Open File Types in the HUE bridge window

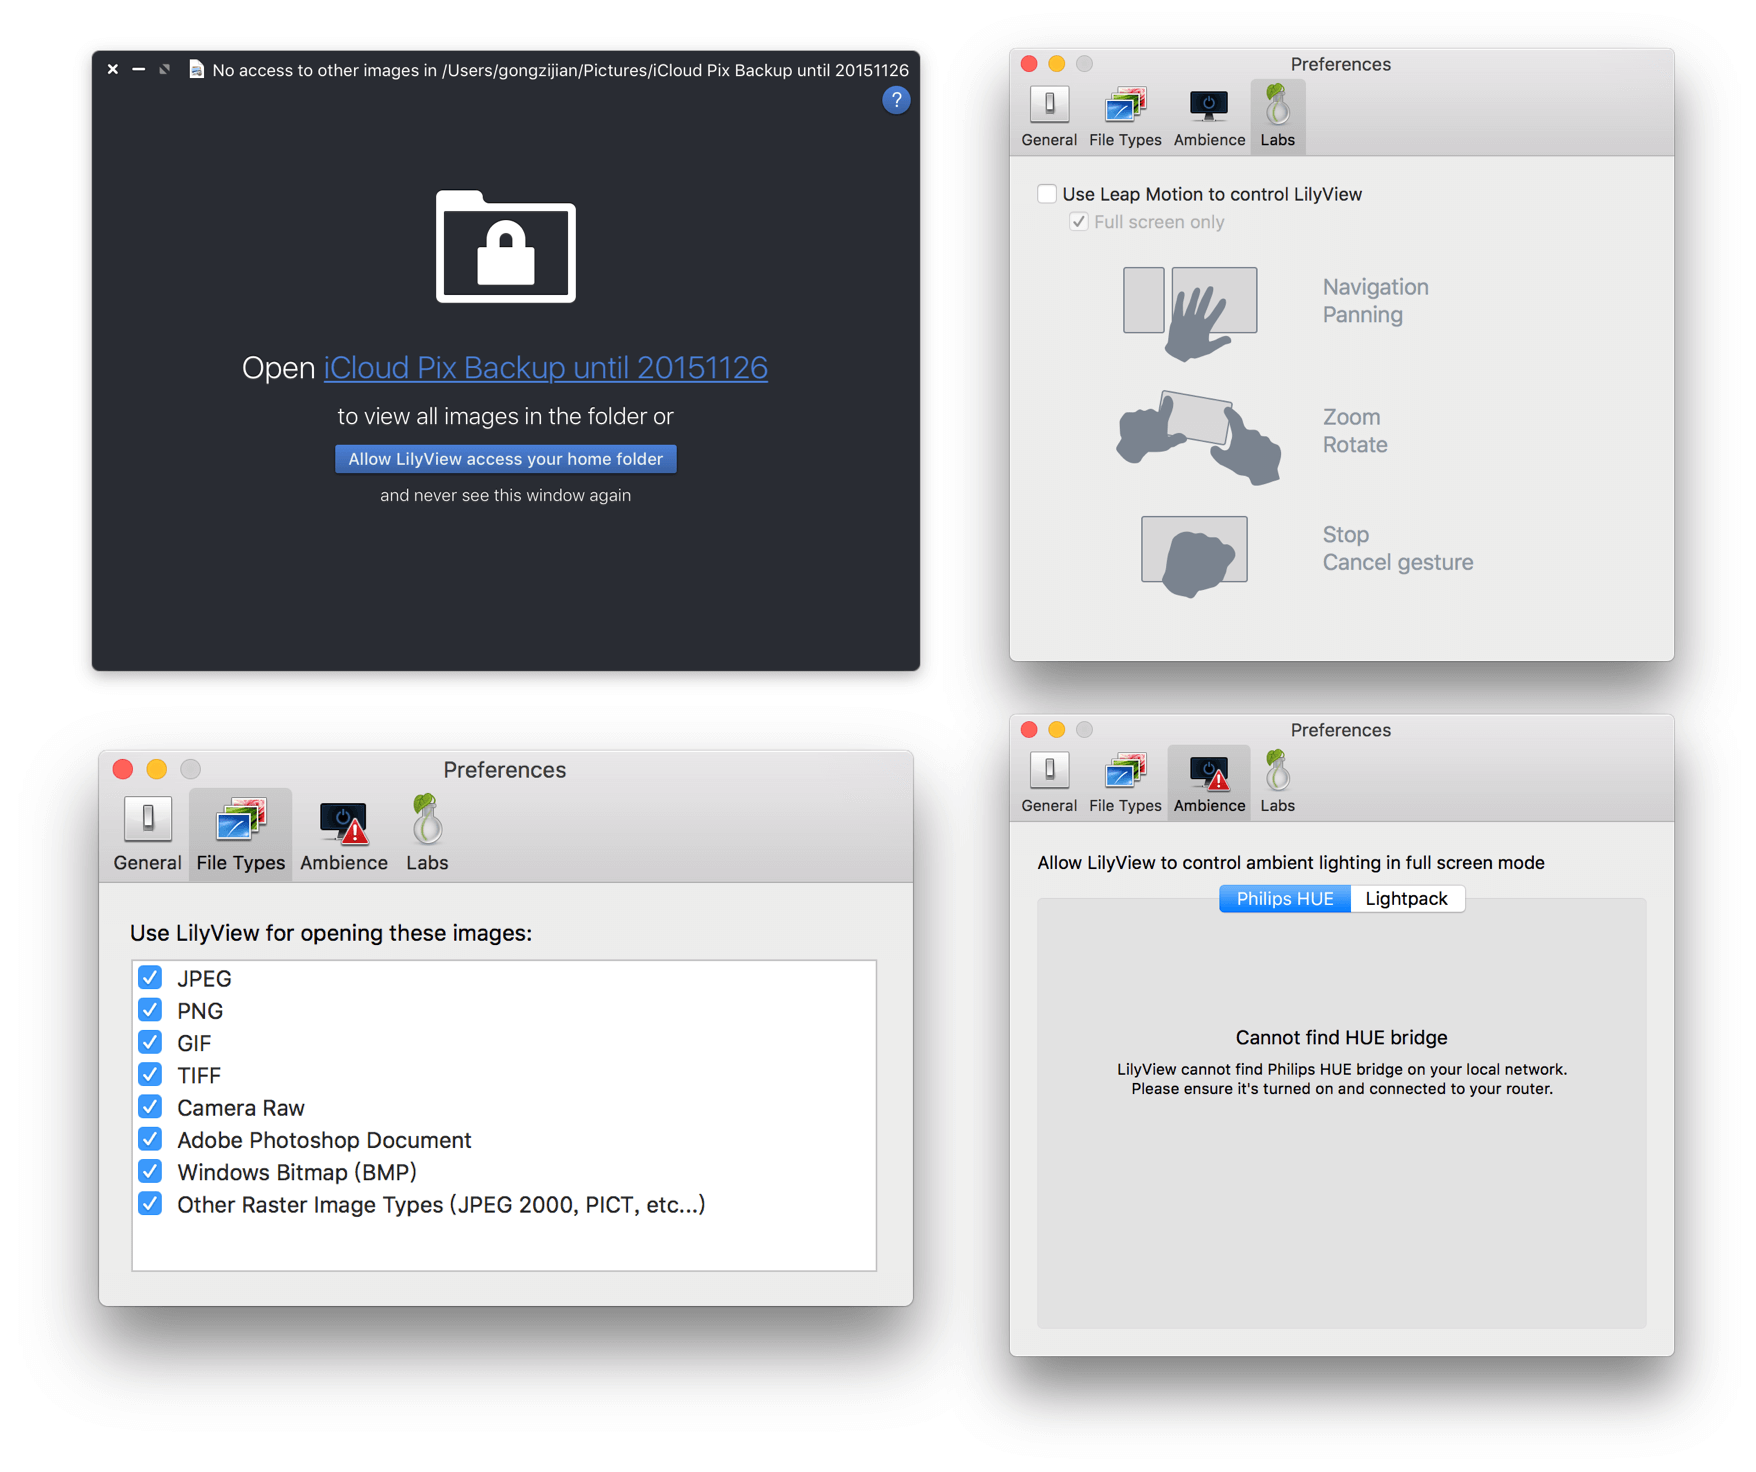coord(1124,783)
